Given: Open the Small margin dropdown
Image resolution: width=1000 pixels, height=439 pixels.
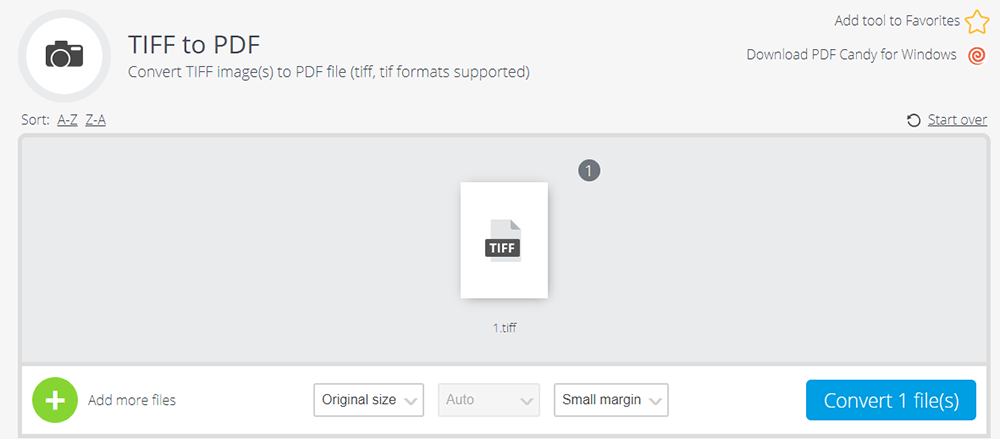Looking at the screenshot, I should [x=611, y=400].
